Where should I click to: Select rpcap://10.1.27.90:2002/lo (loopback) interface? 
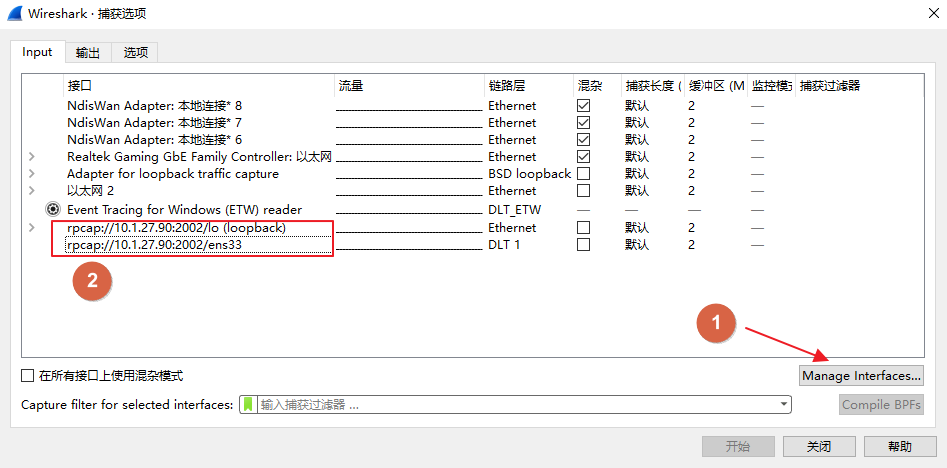point(176,228)
